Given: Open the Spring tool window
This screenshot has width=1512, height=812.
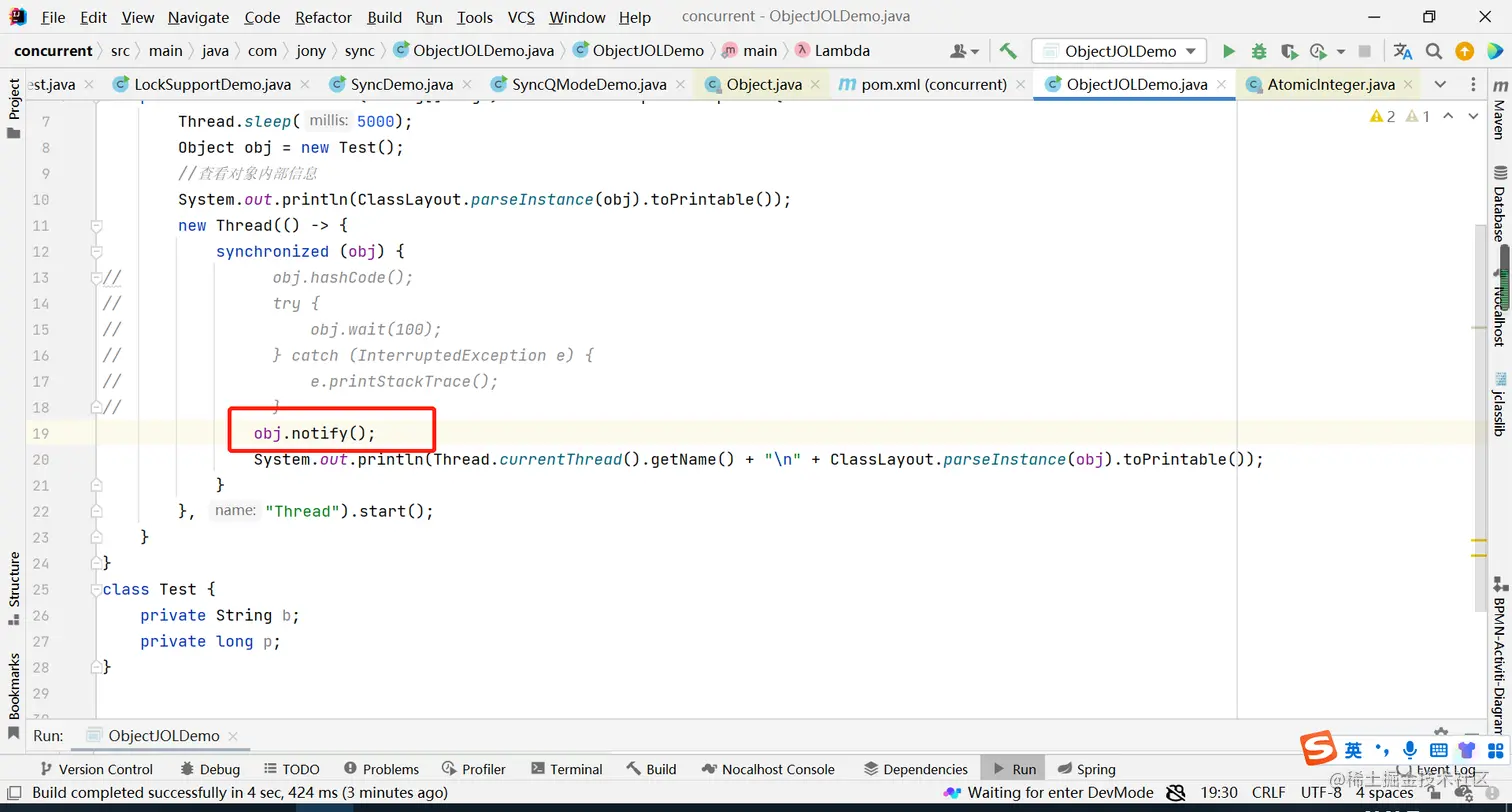Looking at the screenshot, I should (1086, 769).
